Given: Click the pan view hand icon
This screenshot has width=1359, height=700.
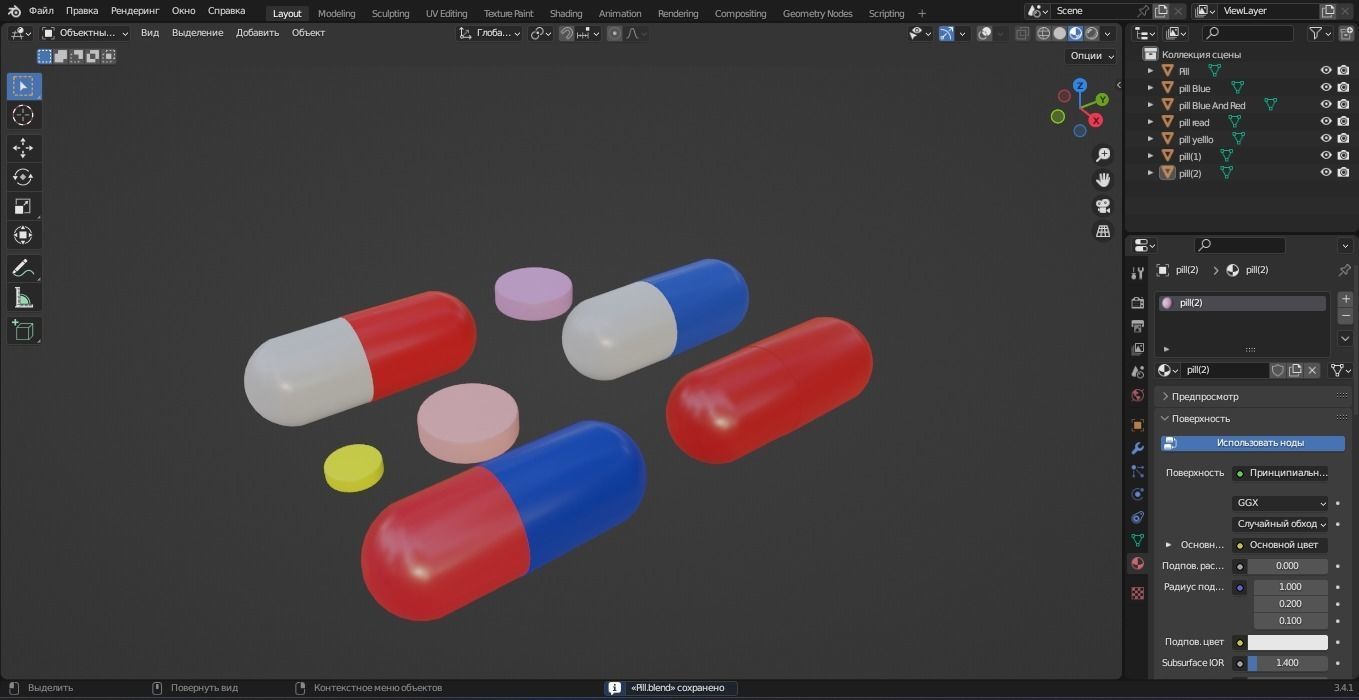Looking at the screenshot, I should click(x=1103, y=180).
